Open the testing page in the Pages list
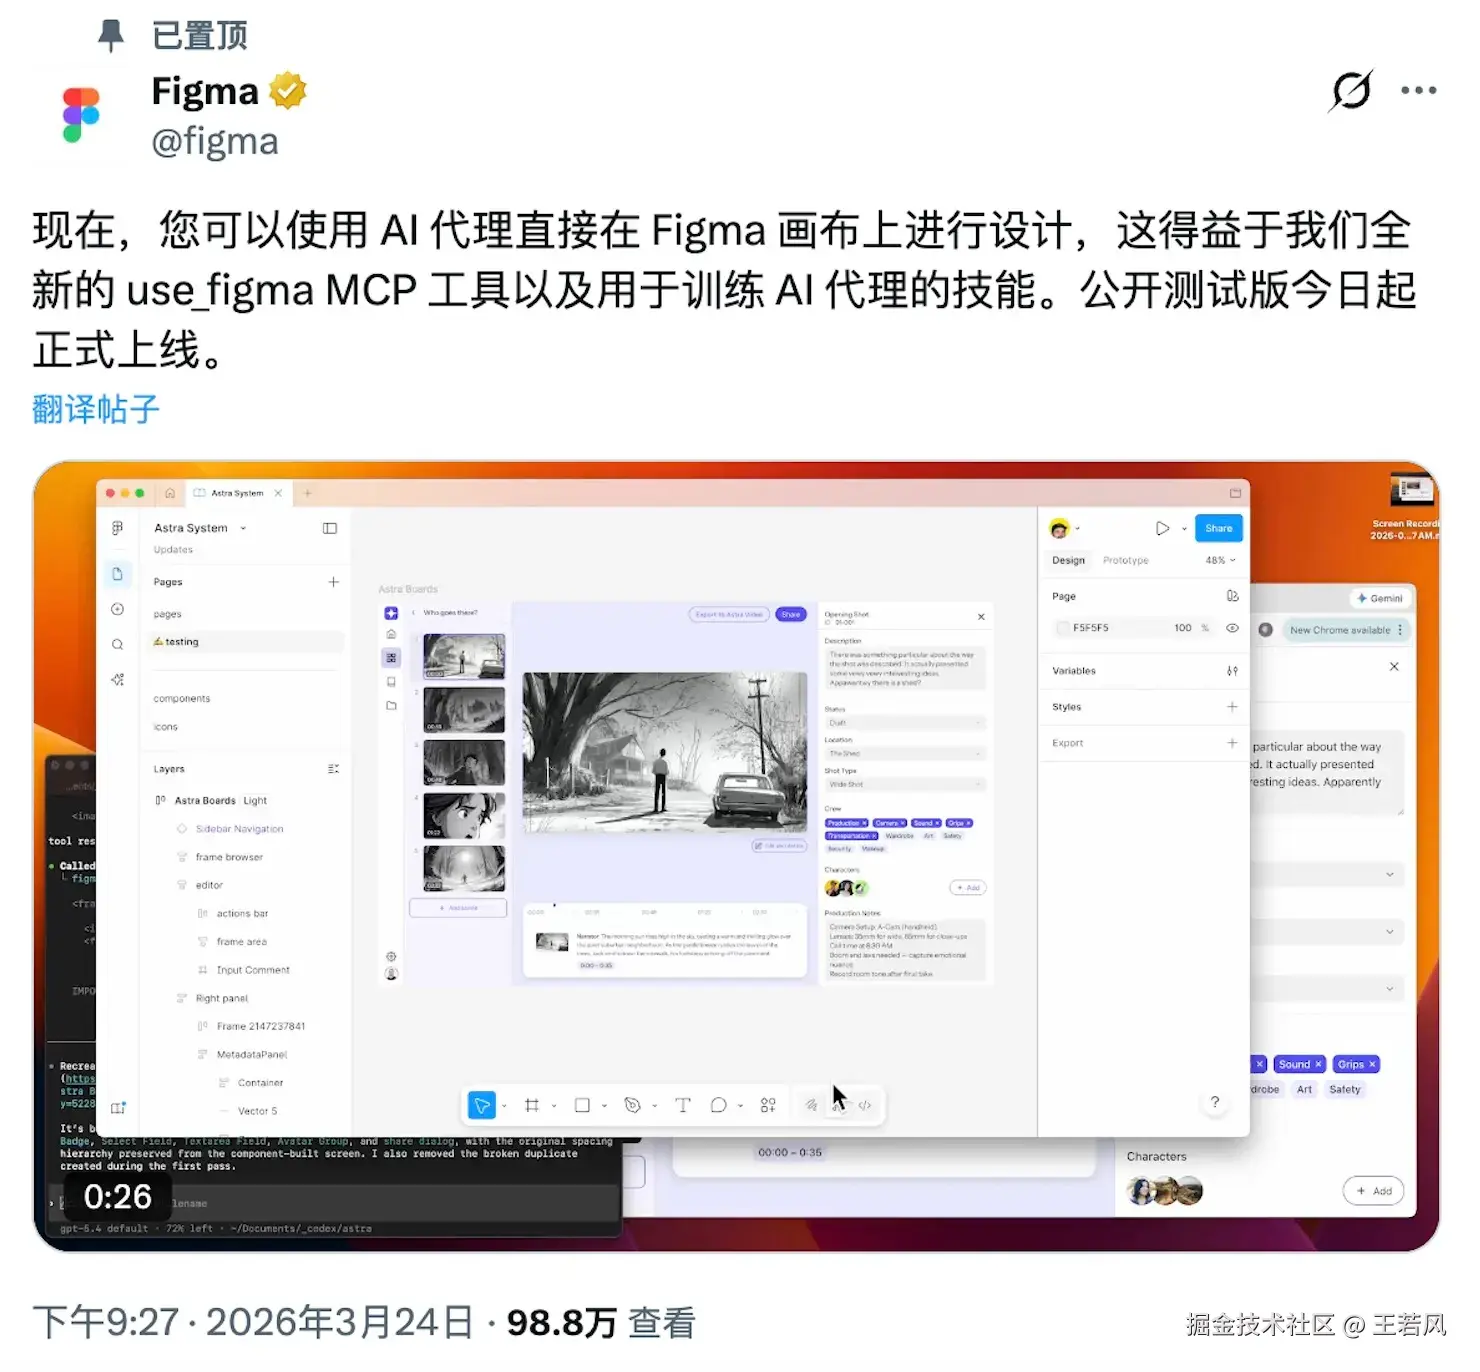 (246, 642)
